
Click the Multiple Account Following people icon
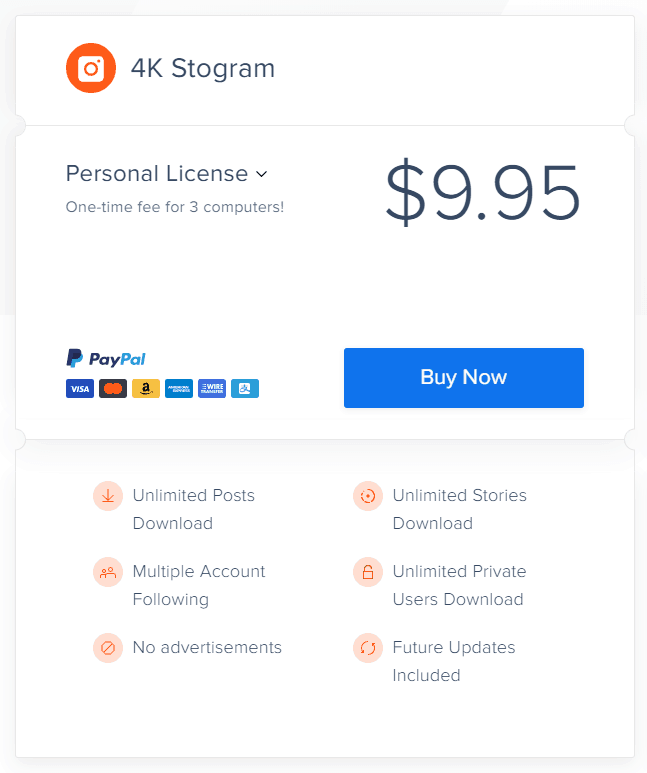point(108,572)
